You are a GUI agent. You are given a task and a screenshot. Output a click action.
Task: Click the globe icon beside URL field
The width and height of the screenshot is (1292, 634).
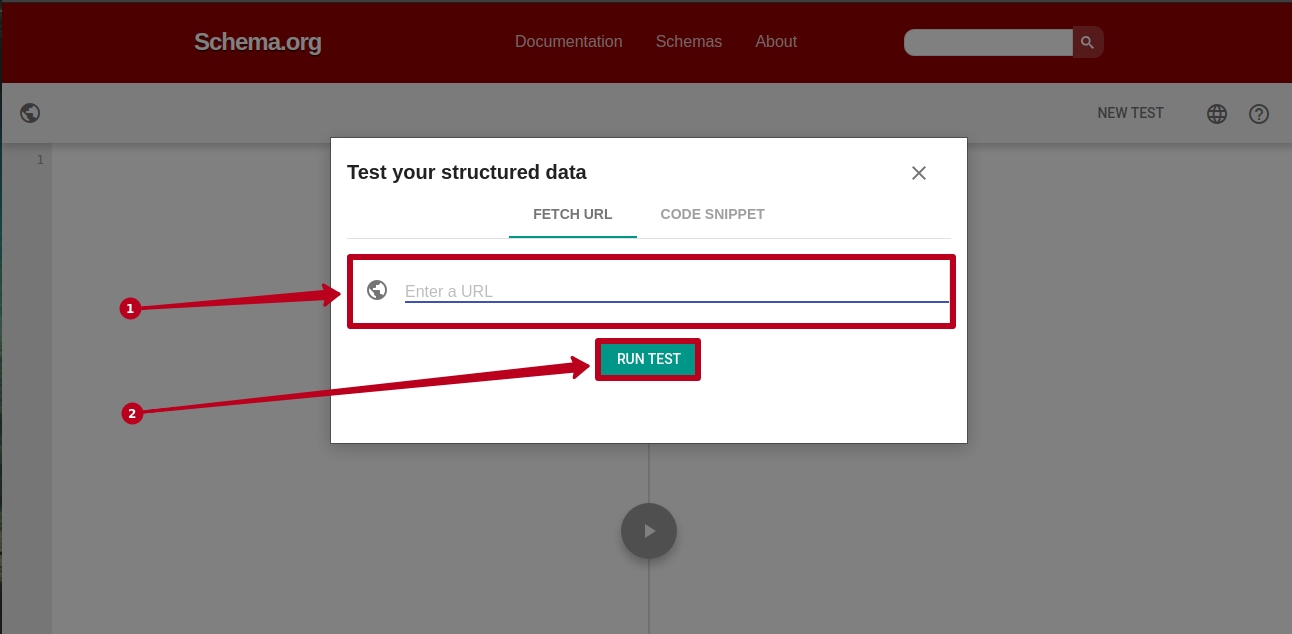377,290
